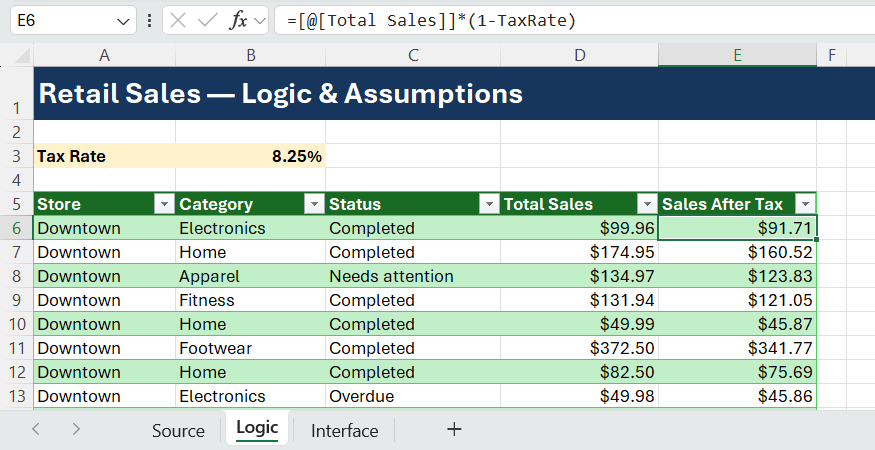Viewport: 875px width, 450px height.
Task: Click the Apparel category cell
Action: coord(251,276)
